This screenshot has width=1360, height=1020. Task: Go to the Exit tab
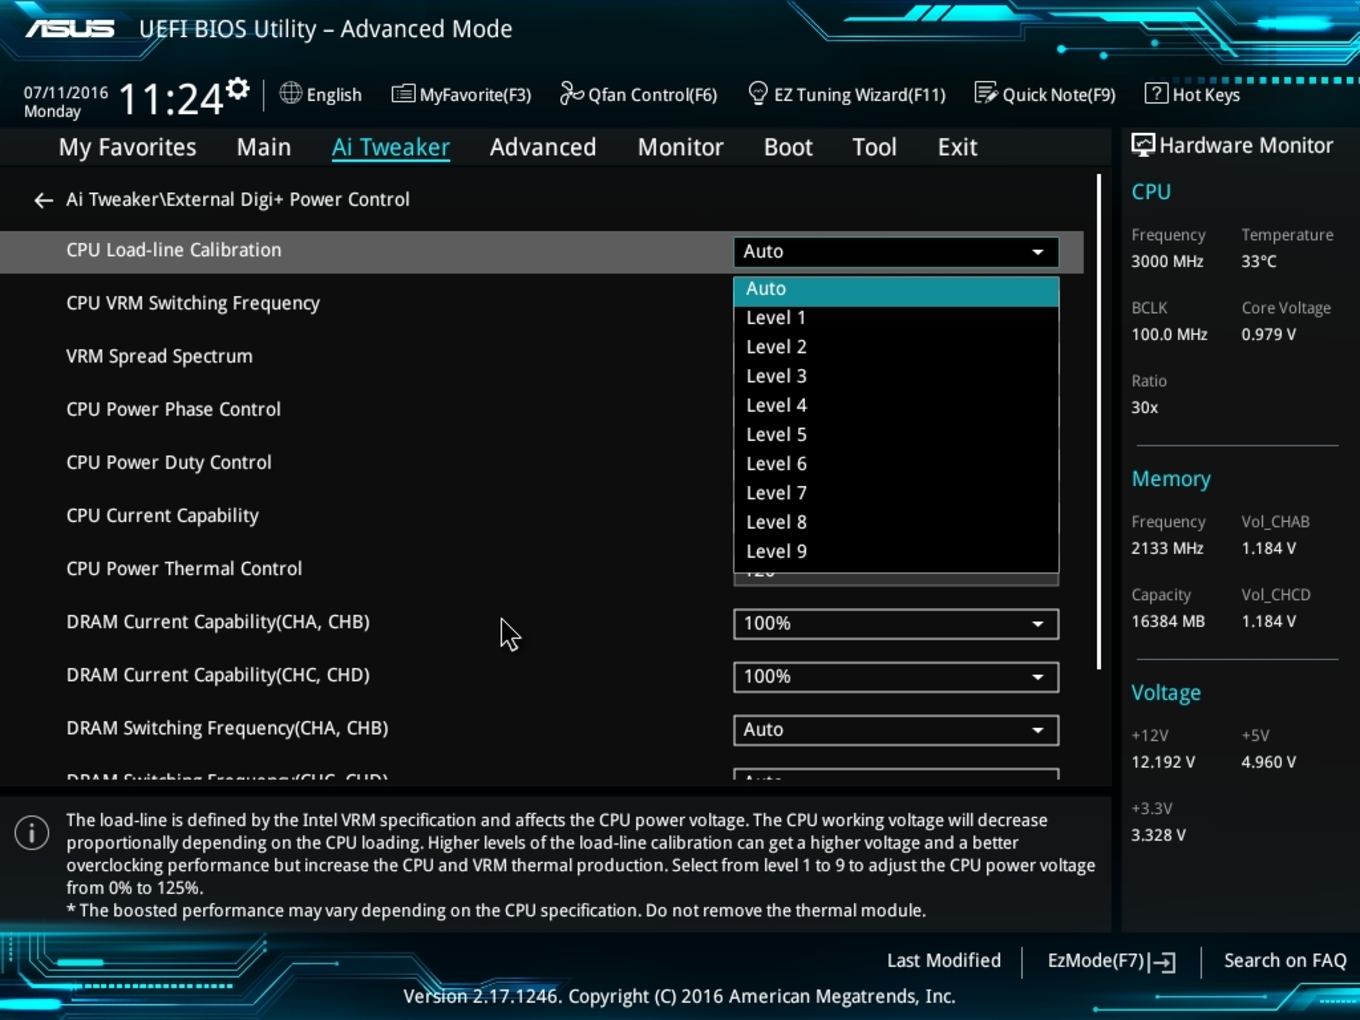click(x=957, y=147)
